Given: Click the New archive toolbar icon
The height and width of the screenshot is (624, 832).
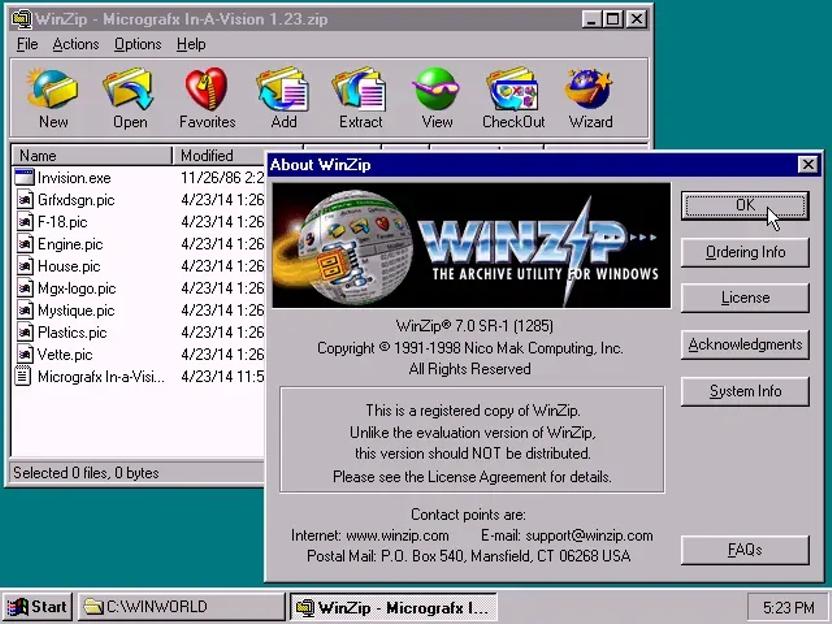Looking at the screenshot, I should click(53, 89).
